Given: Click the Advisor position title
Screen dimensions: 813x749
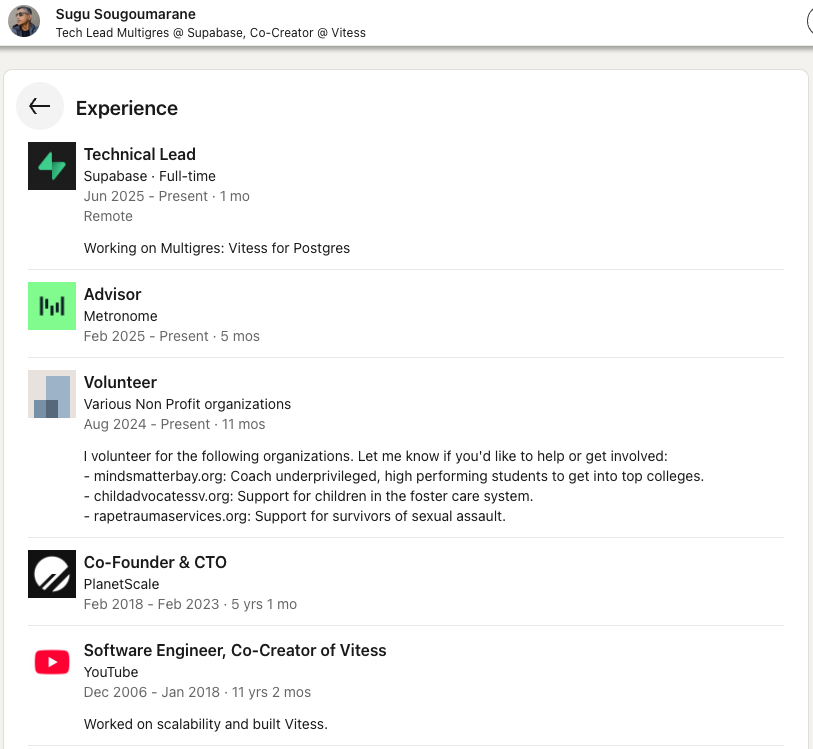Looking at the screenshot, I should tap(113, 294).
